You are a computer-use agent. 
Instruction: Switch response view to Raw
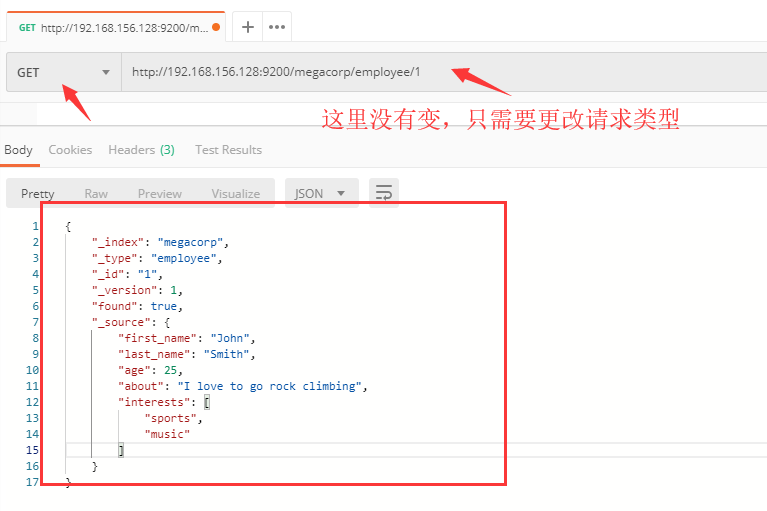(96, 193)
